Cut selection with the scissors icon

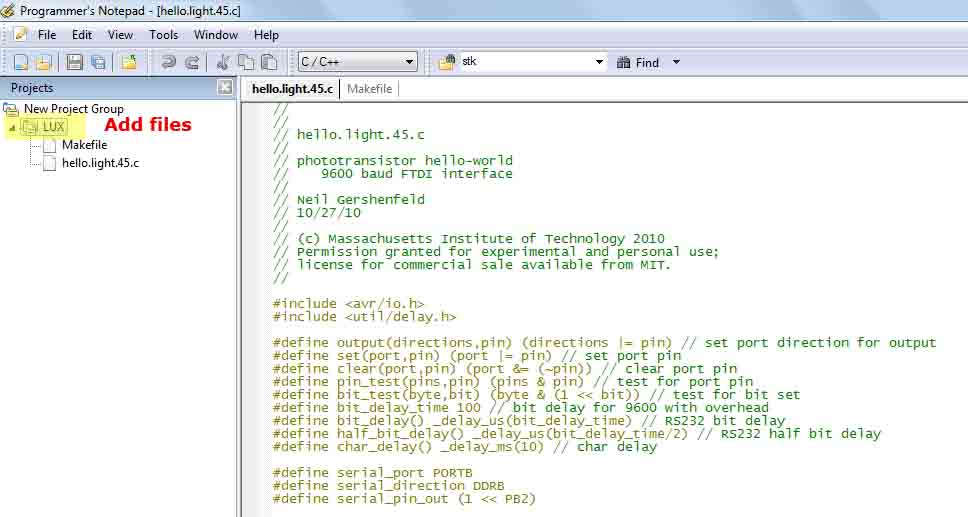click(x=223, y=62)
